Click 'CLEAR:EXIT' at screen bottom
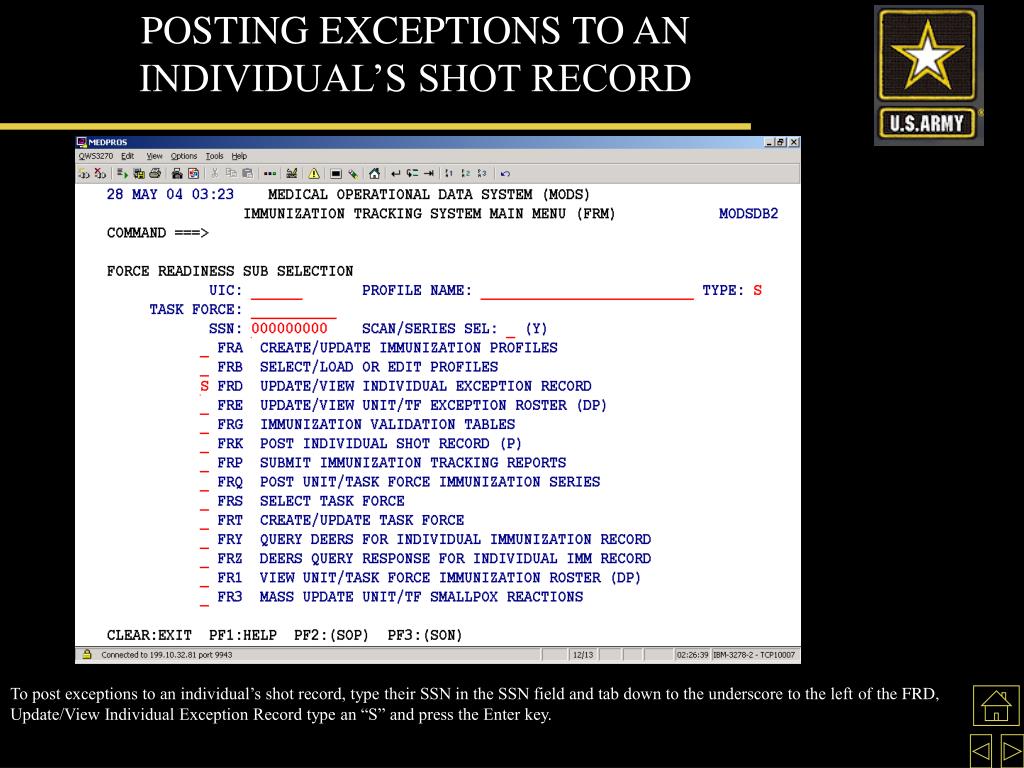Viewport: 1024px width, 768px height. pos(150,635)
